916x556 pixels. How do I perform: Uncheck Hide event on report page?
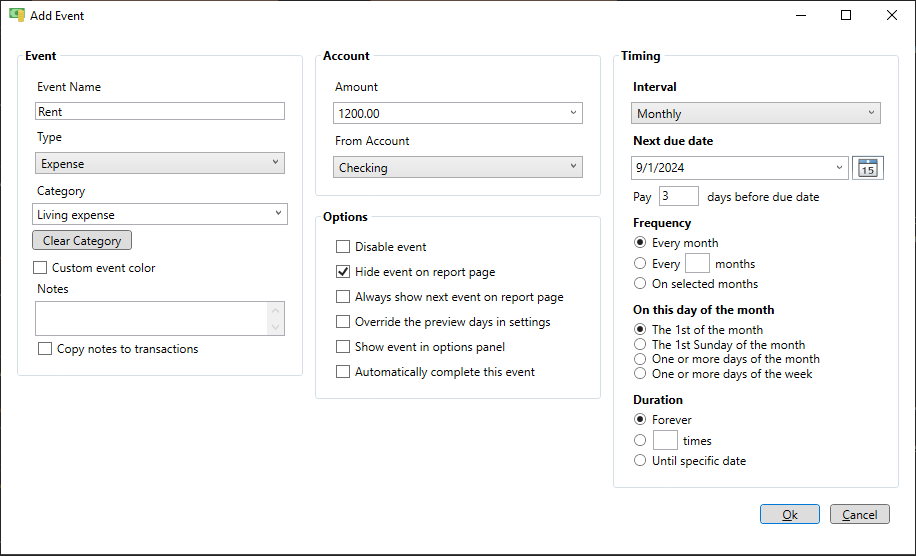point(343,272)
